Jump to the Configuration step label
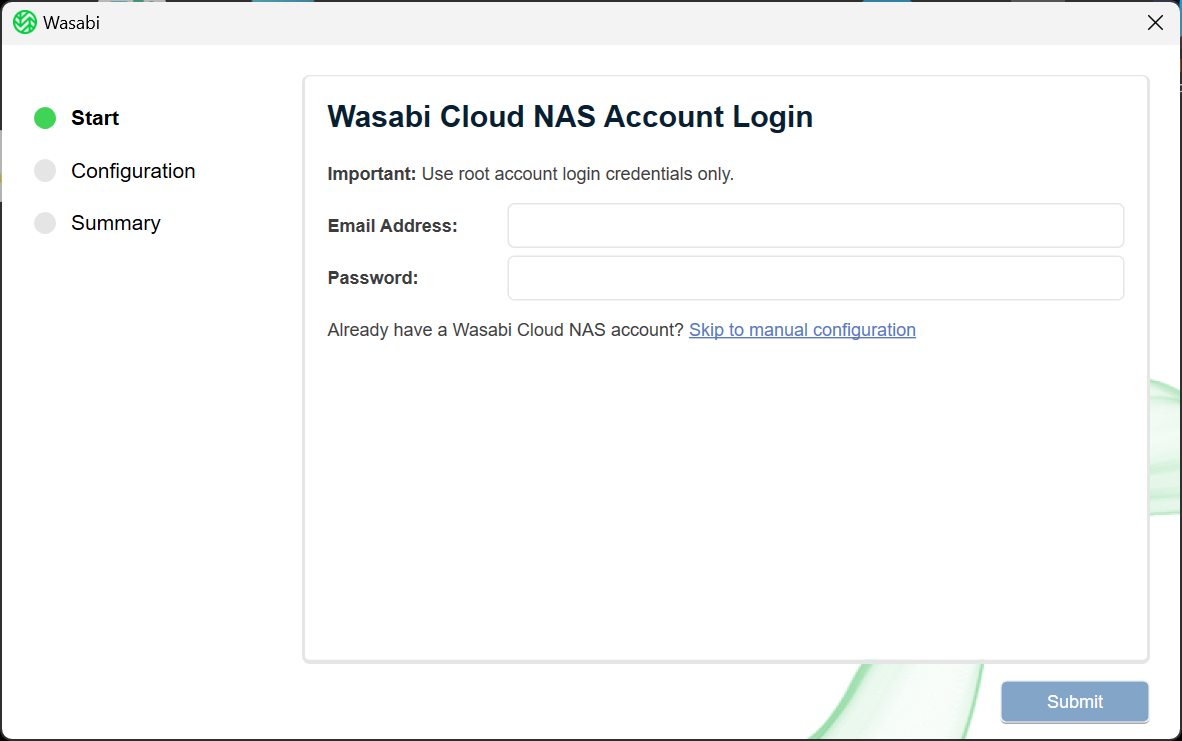 coord(133,171)
